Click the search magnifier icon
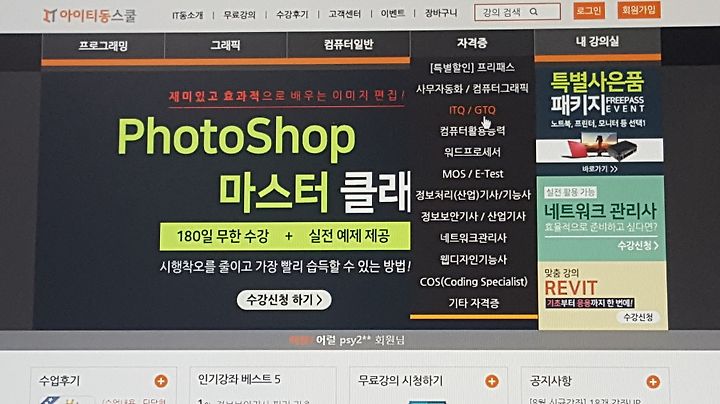The image size is (720, 404). coord(534,11)
